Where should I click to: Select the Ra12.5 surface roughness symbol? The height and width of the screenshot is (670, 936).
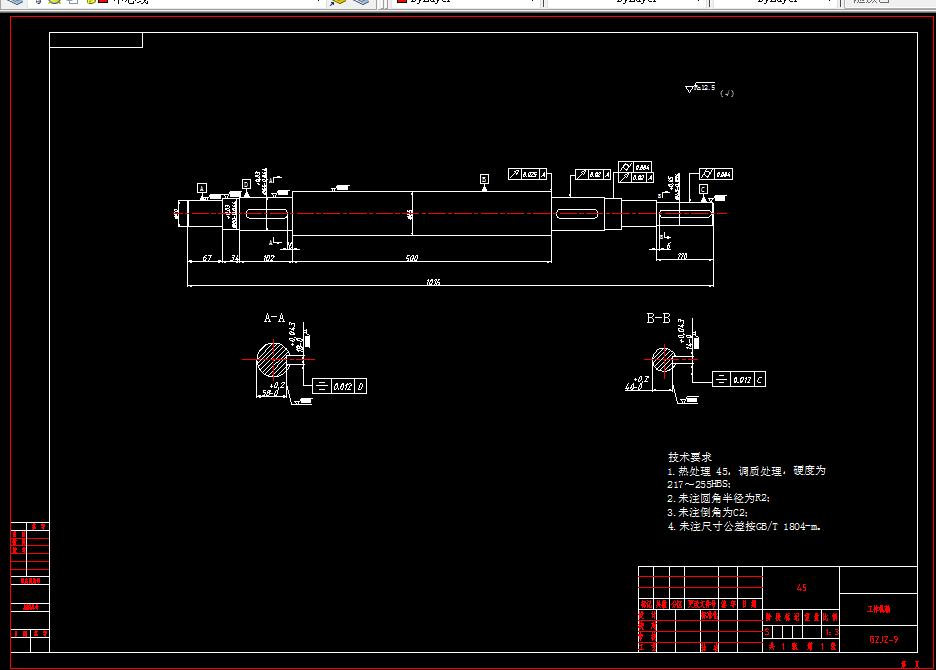700,88
